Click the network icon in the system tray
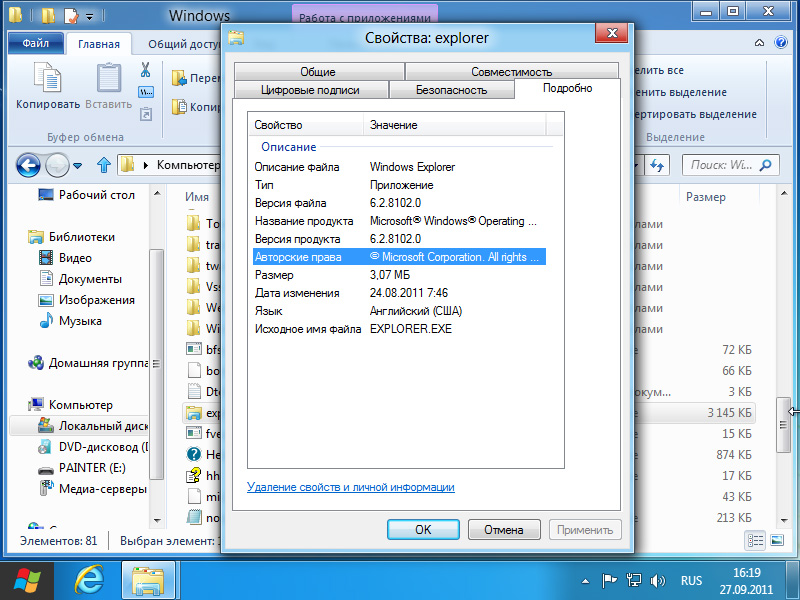800x600 pixels. tap(634, 581)
